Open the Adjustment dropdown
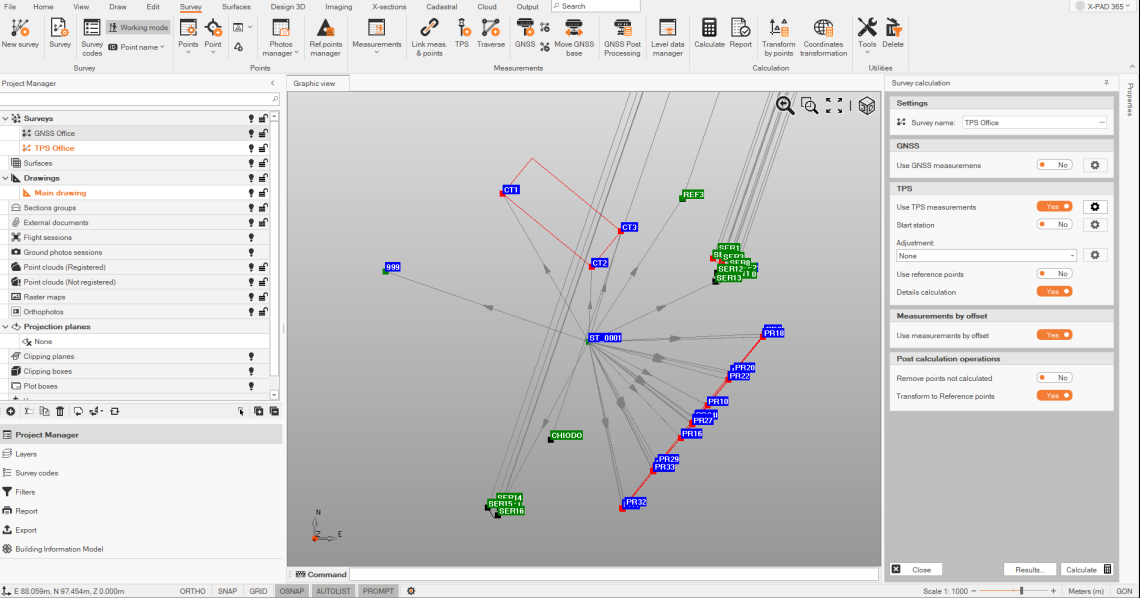The height and width of the screenshot is (598, 1140). pyautogui.click(x=986, y=256)
